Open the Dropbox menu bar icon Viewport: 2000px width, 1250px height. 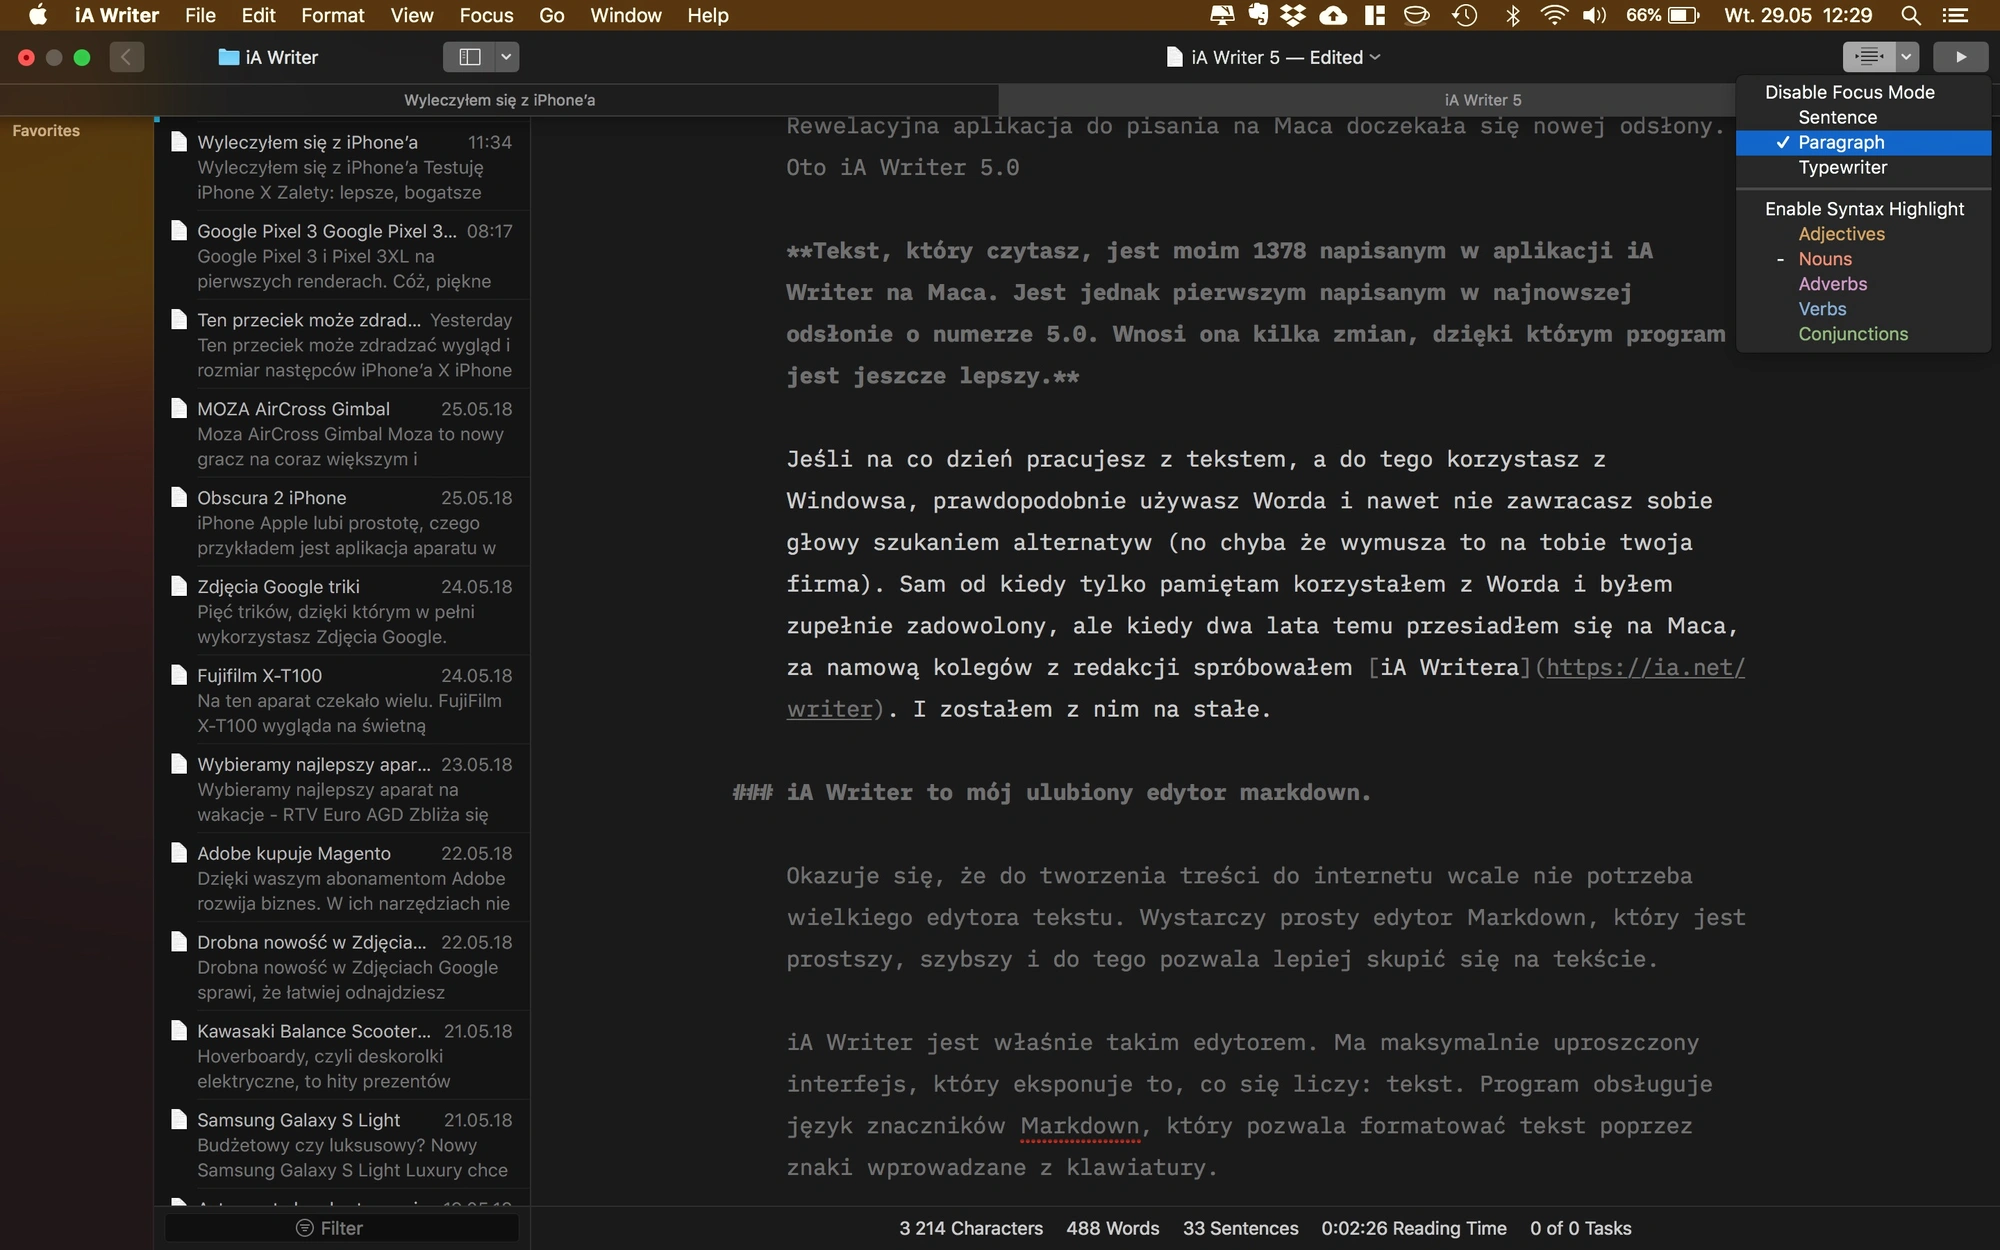1293,15
